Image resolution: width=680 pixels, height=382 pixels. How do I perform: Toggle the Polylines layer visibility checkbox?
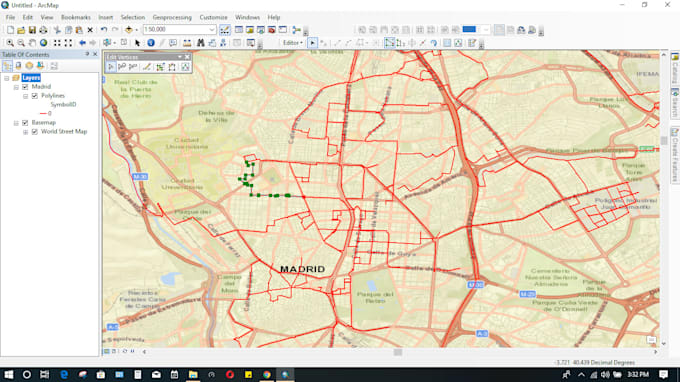pos(35,96)
